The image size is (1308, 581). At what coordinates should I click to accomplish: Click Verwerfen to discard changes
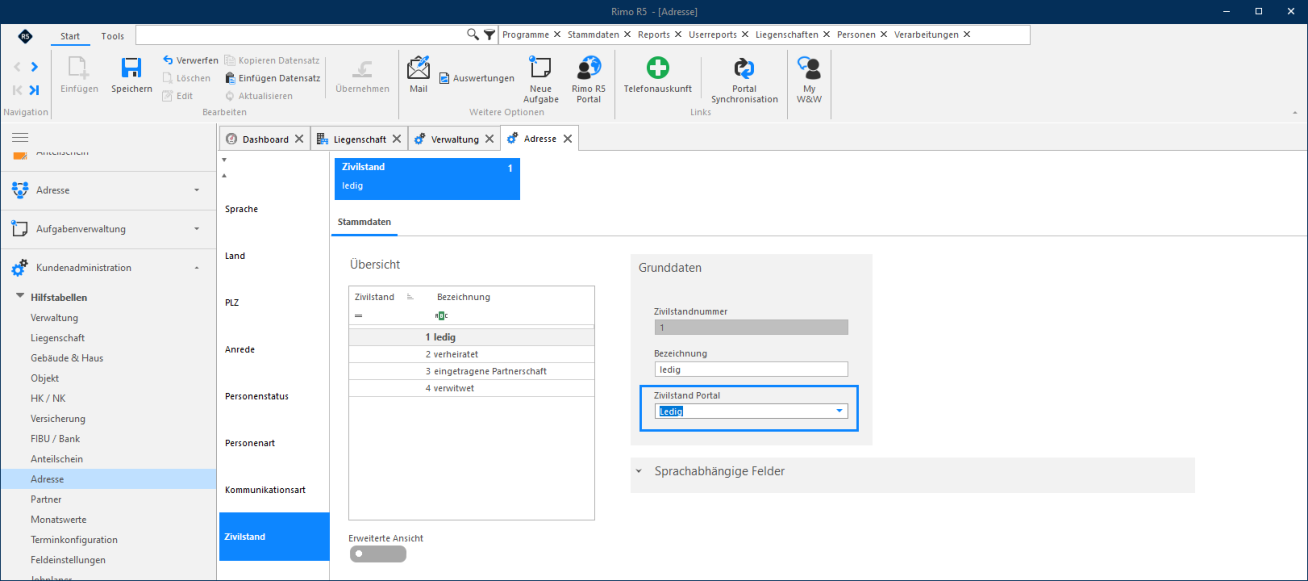pos(190,61)
